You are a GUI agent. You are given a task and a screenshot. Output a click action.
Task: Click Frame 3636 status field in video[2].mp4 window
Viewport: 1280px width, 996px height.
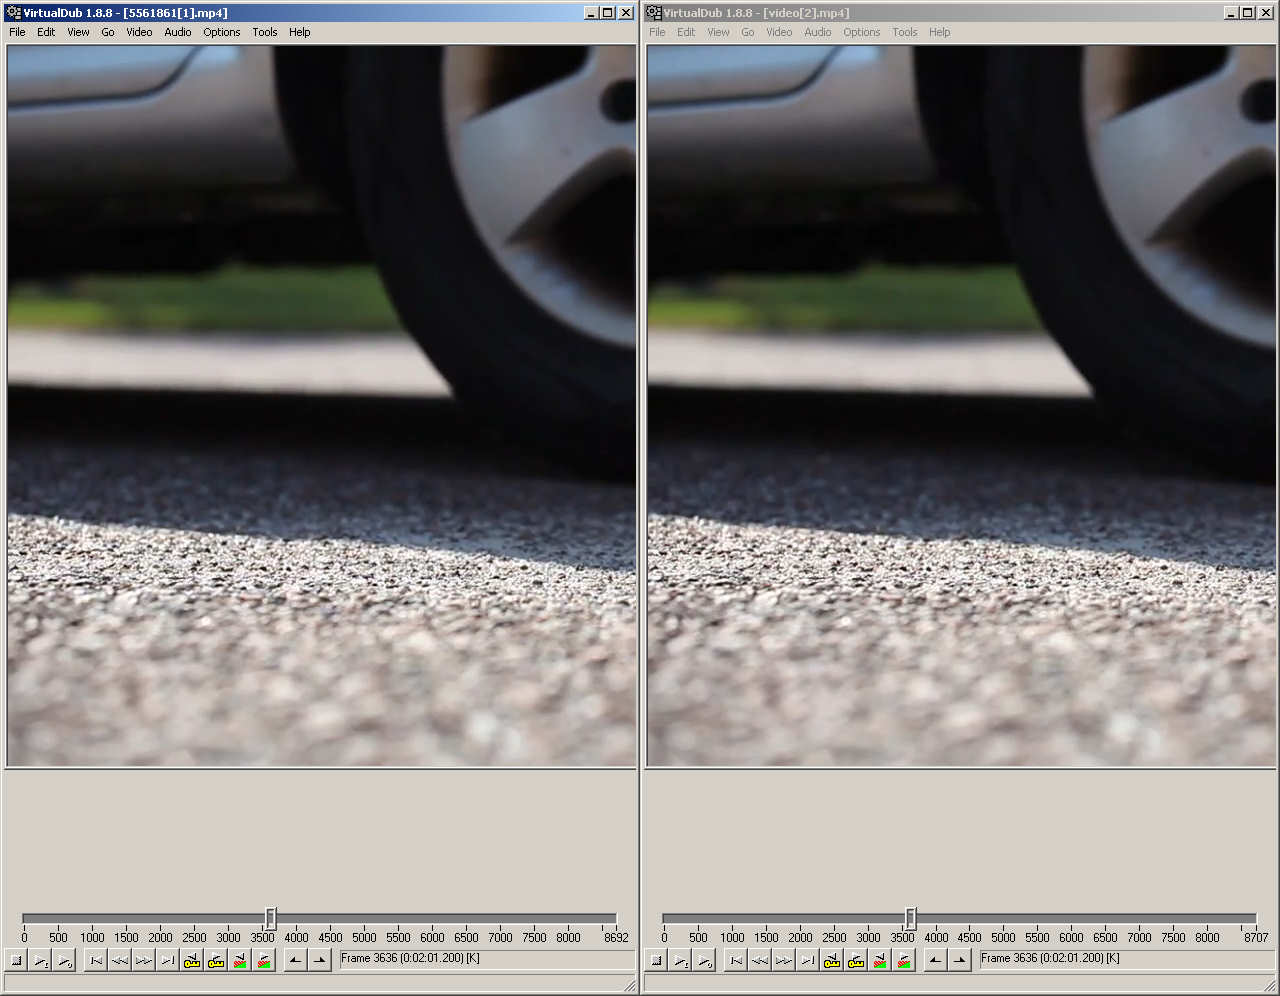click(1126, 958)
